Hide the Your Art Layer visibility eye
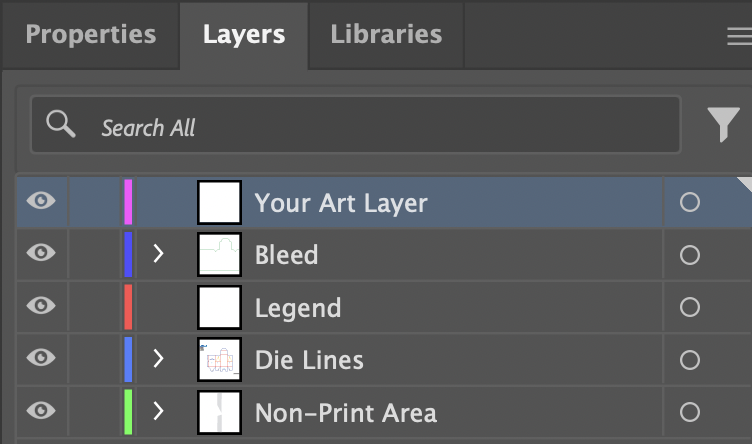This screenshot has height=444, width=752. pos(41,202)
